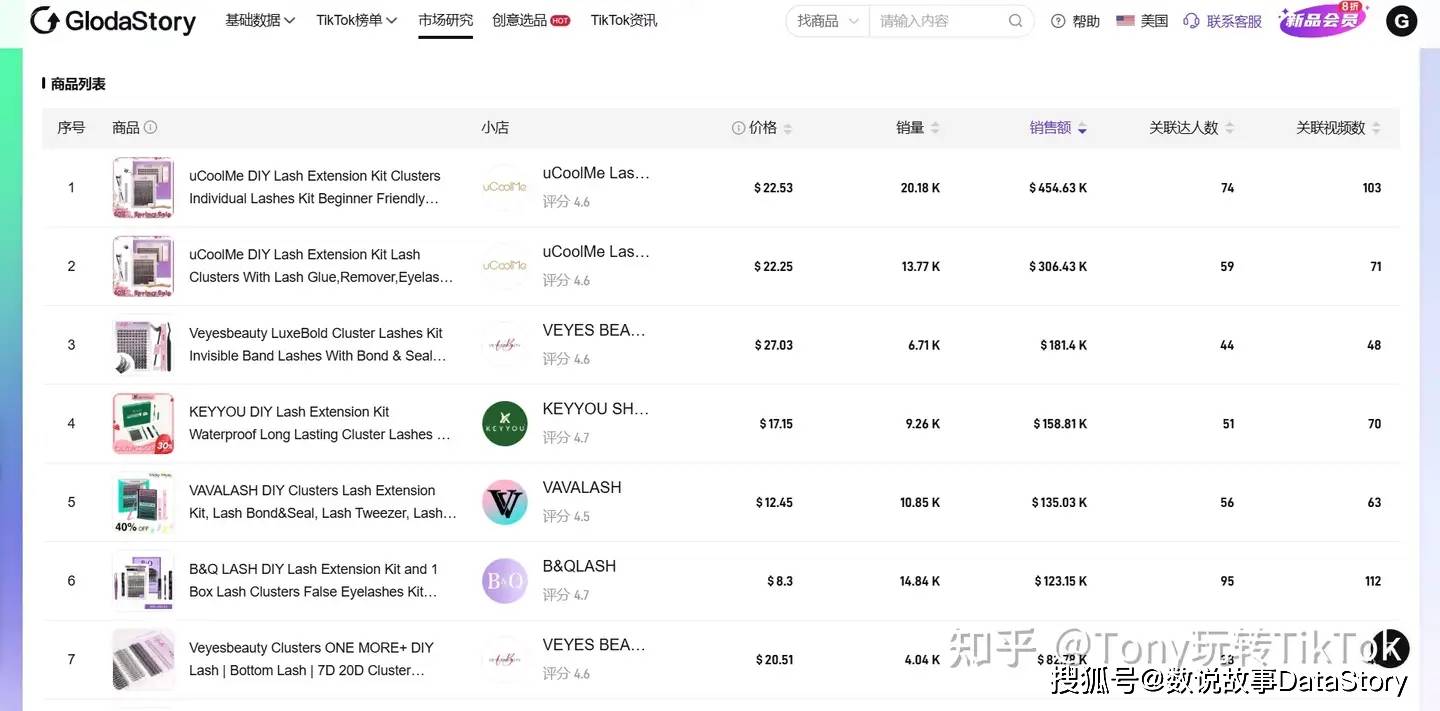This screenshot has height=711, width=1440.
Task: Select the 市场研究 tab
Action: tap(445, 20)
